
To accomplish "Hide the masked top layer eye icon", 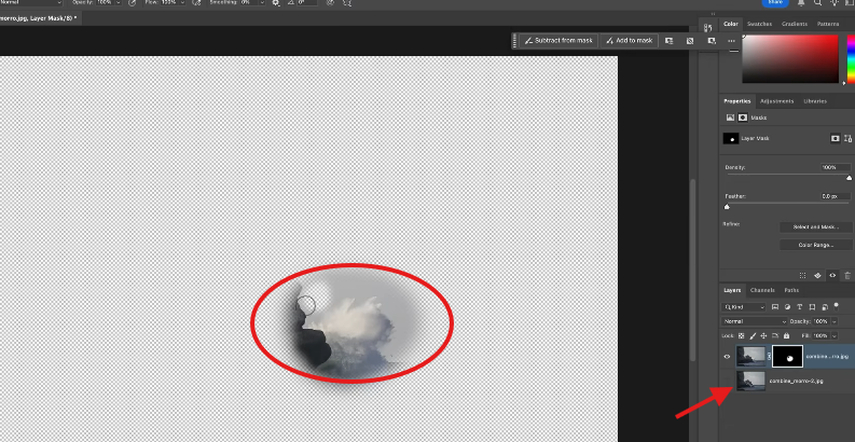I will click(727, 356).
